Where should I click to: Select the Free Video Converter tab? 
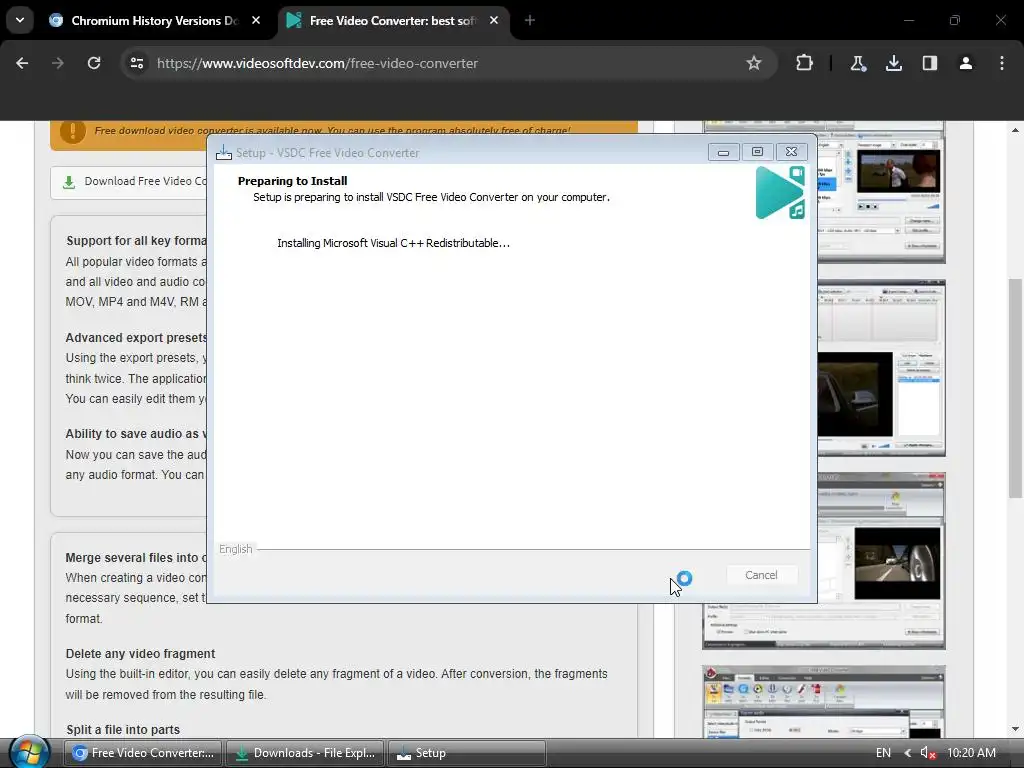coord(394,20)
